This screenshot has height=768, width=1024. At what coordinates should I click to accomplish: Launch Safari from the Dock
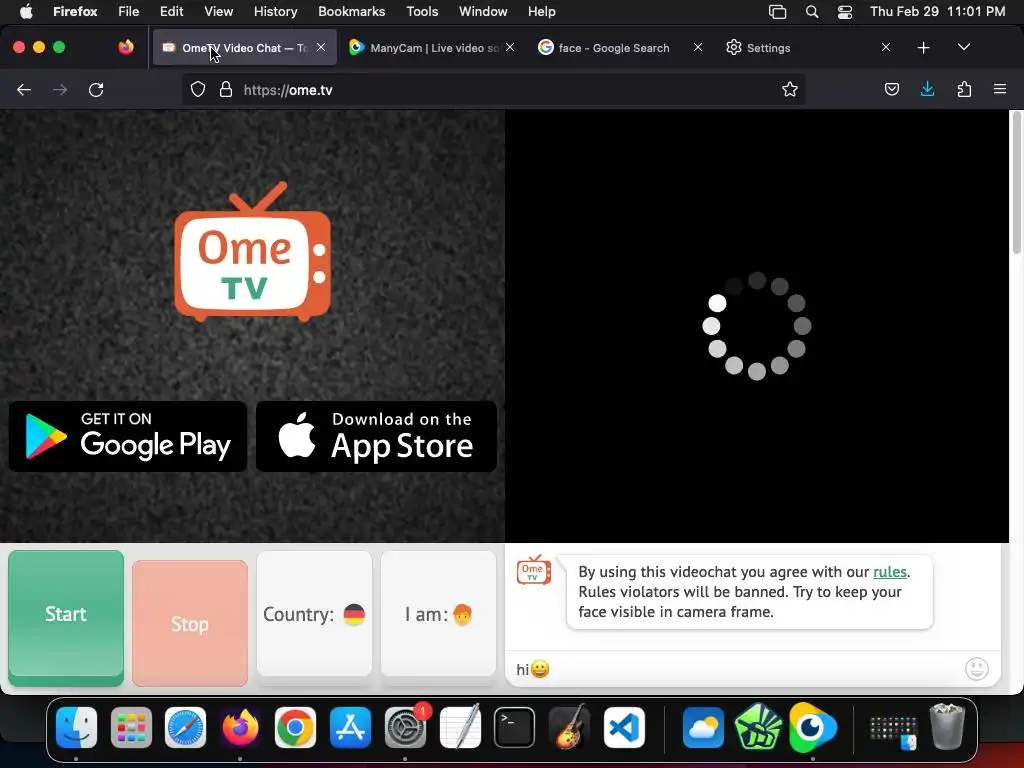[185, 727]
